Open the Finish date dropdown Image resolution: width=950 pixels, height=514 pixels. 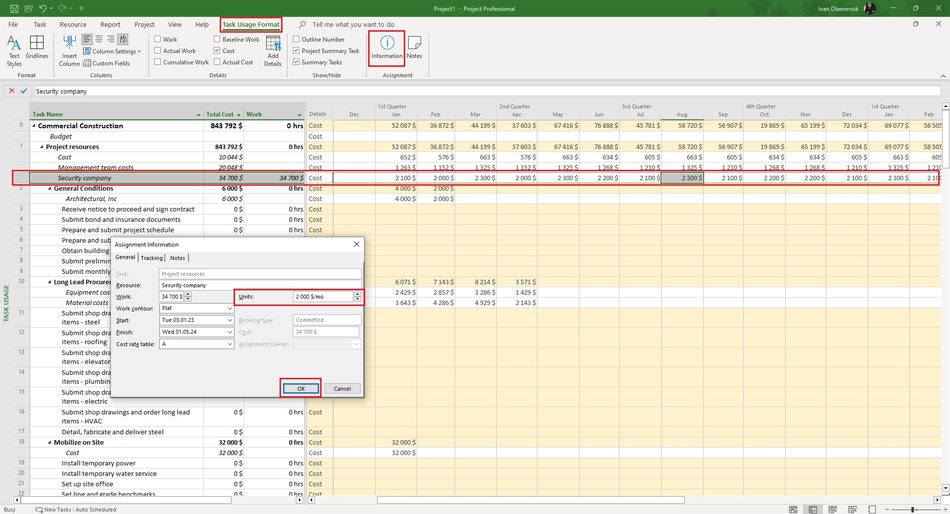tap(230, 332)
